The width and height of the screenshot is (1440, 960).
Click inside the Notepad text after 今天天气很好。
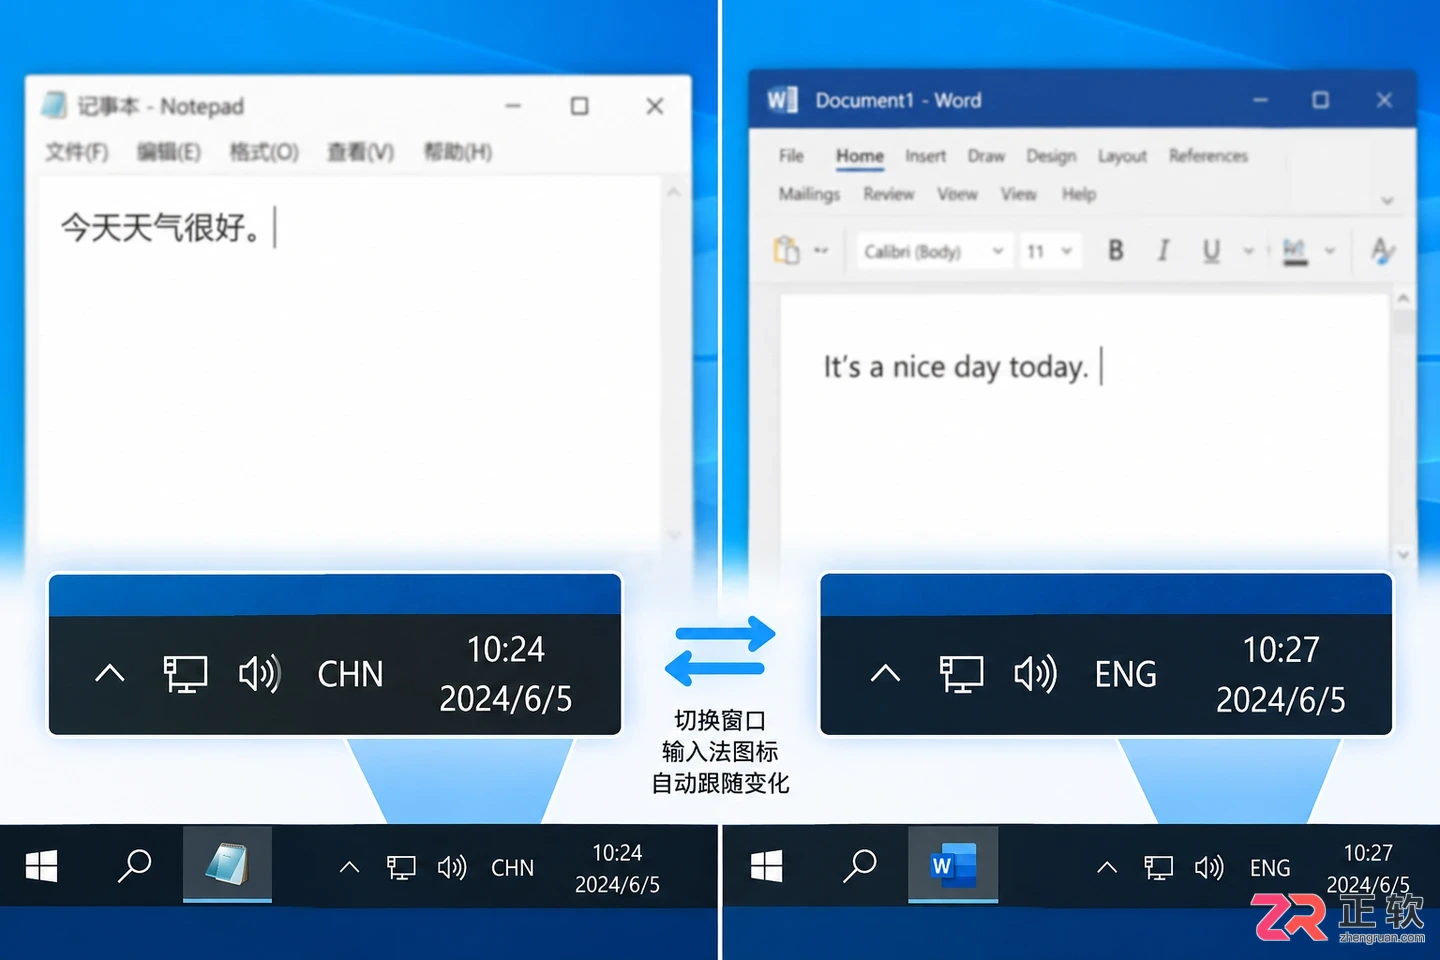tap(275, 228)
